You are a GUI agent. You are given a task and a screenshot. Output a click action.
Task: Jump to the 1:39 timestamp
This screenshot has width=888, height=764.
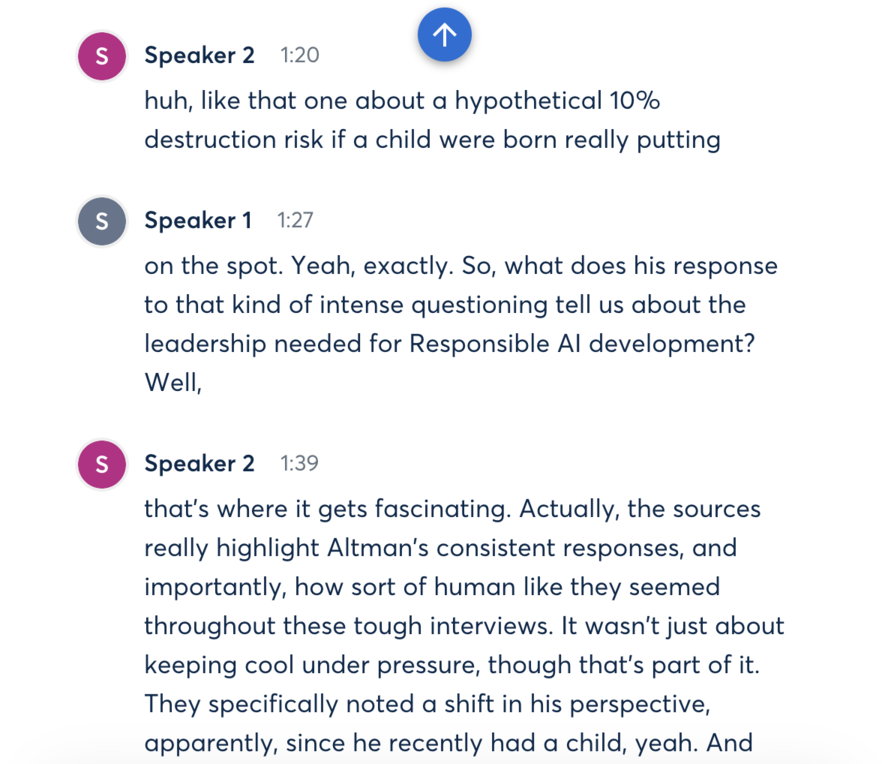tap(300, 464)
